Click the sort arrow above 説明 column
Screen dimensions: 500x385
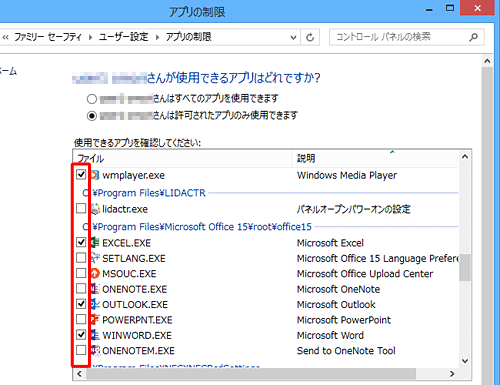coord(392,152)
